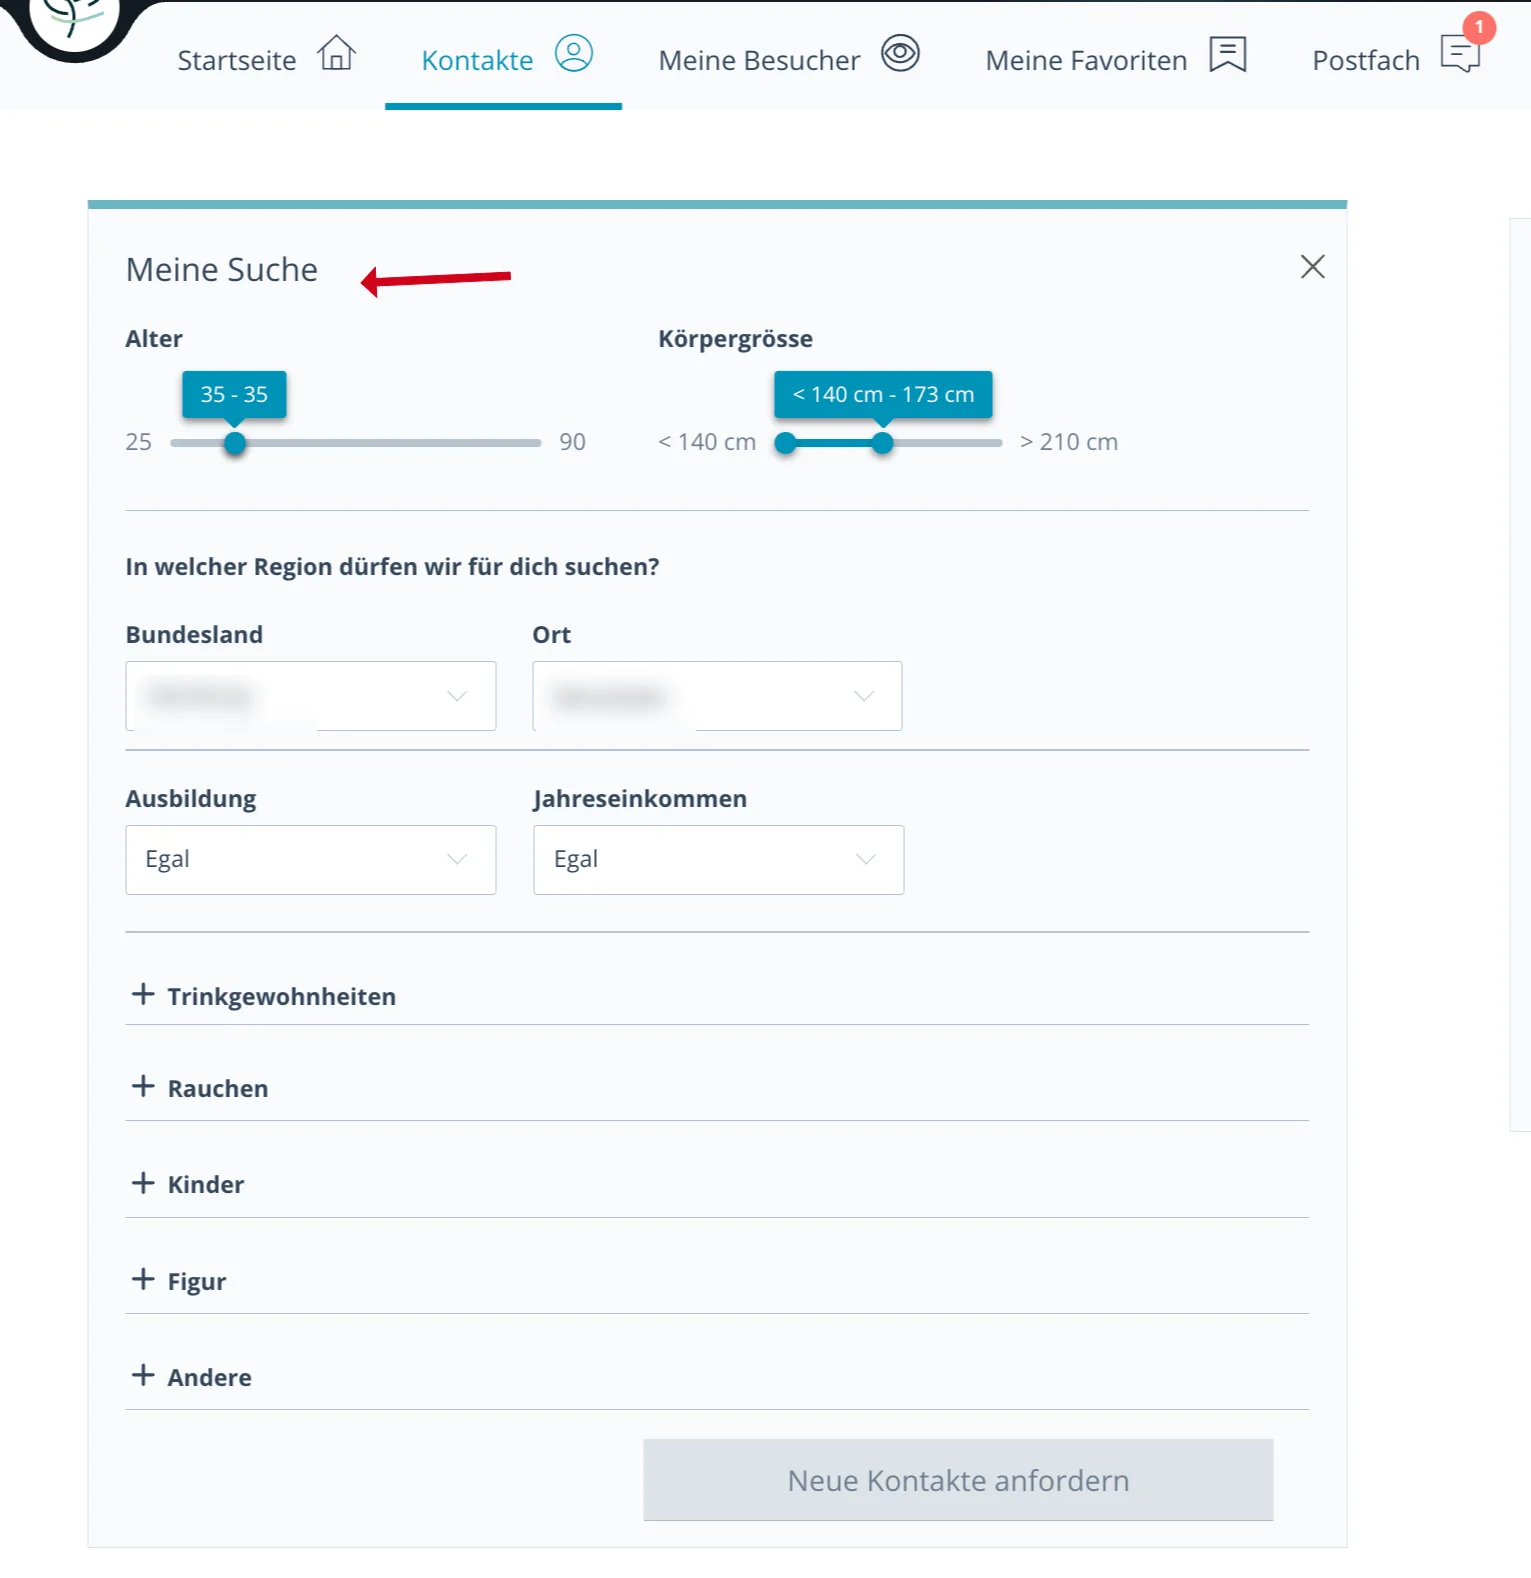Image resolution: width=1531 pixels, height=1578 pixels.
Task: Close the Meine Suche panel
Action: click(1312, 267)
